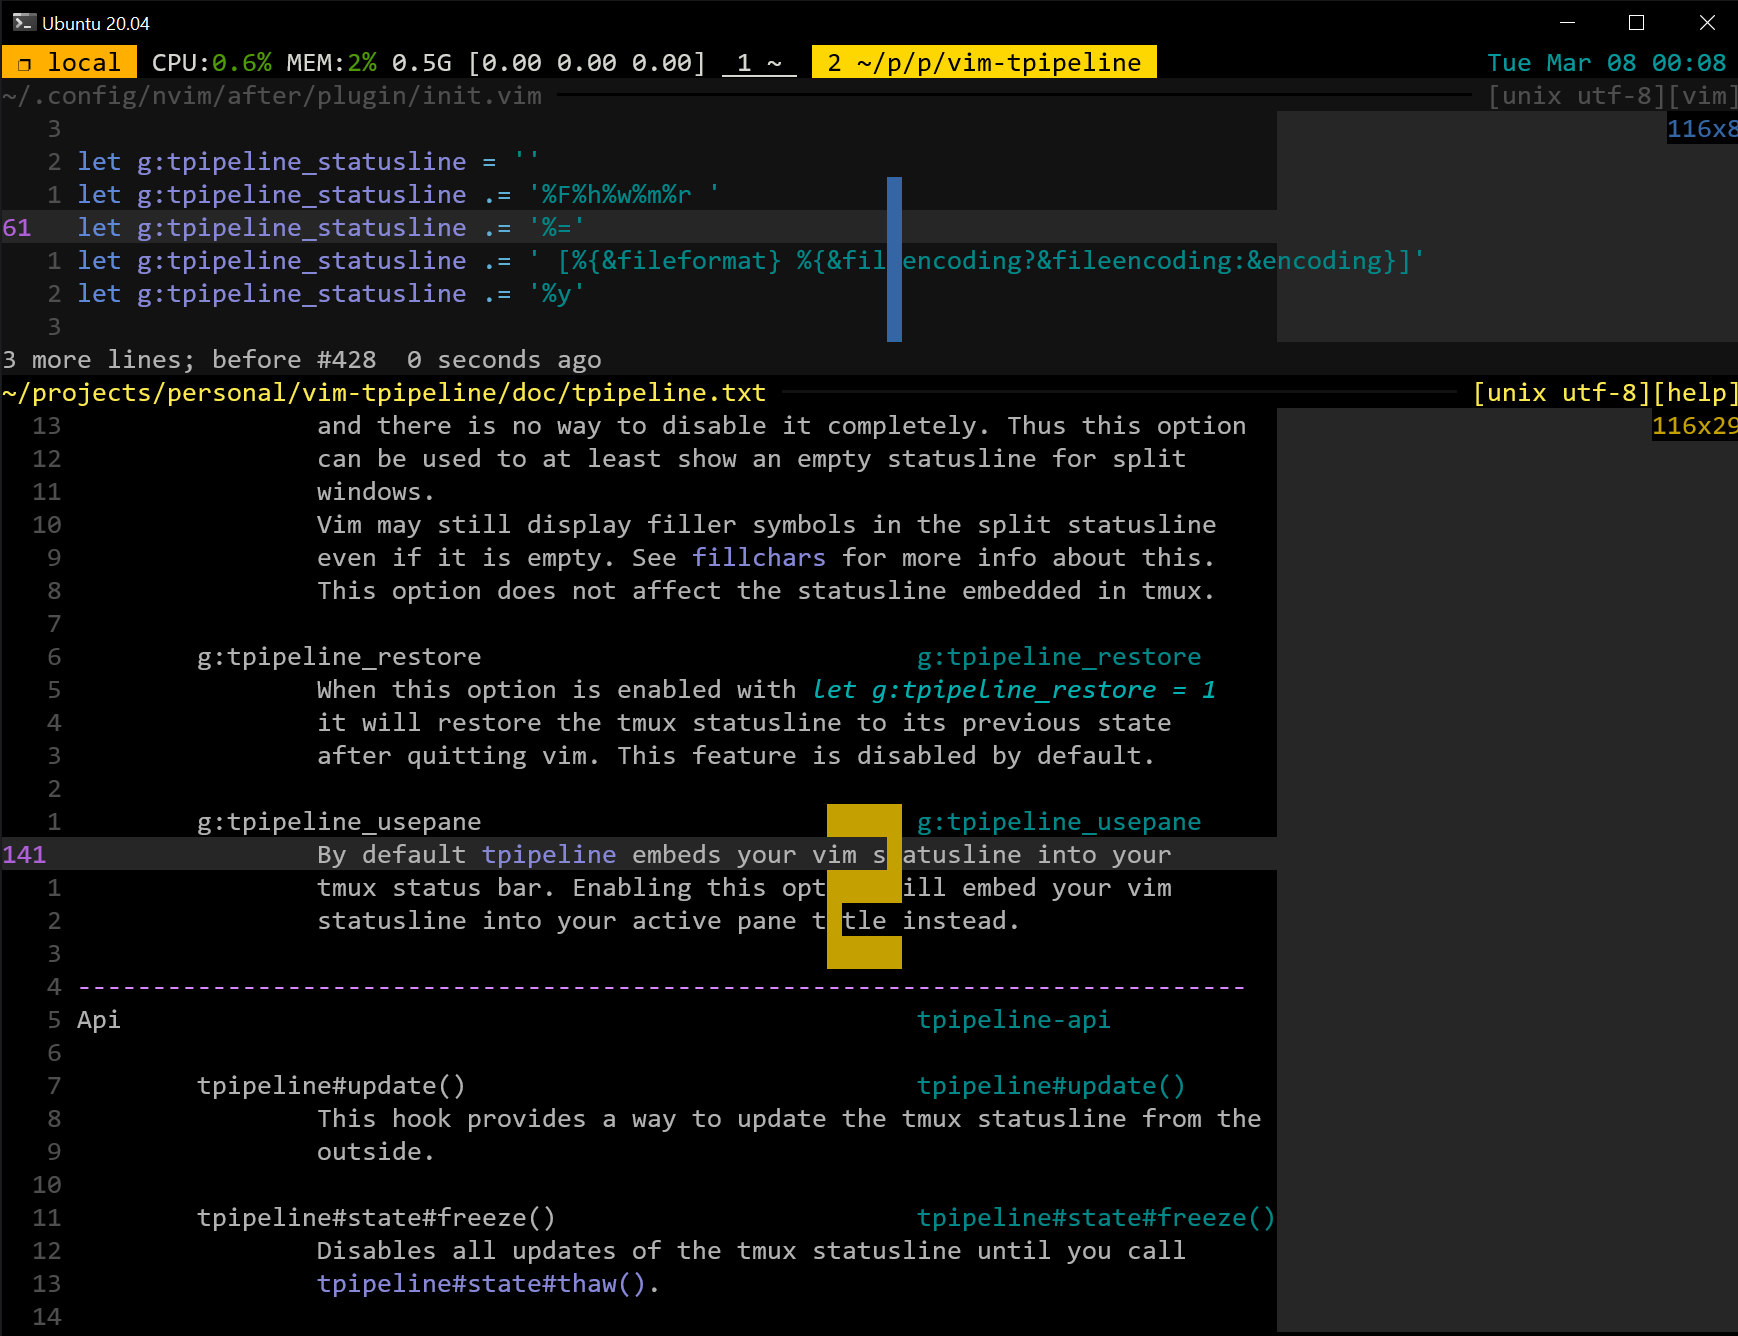The width and height of the screenshot is (1738, 1336).
Task: Click the load average [0.00 0.00 0.00]
Action: (586, 62)
